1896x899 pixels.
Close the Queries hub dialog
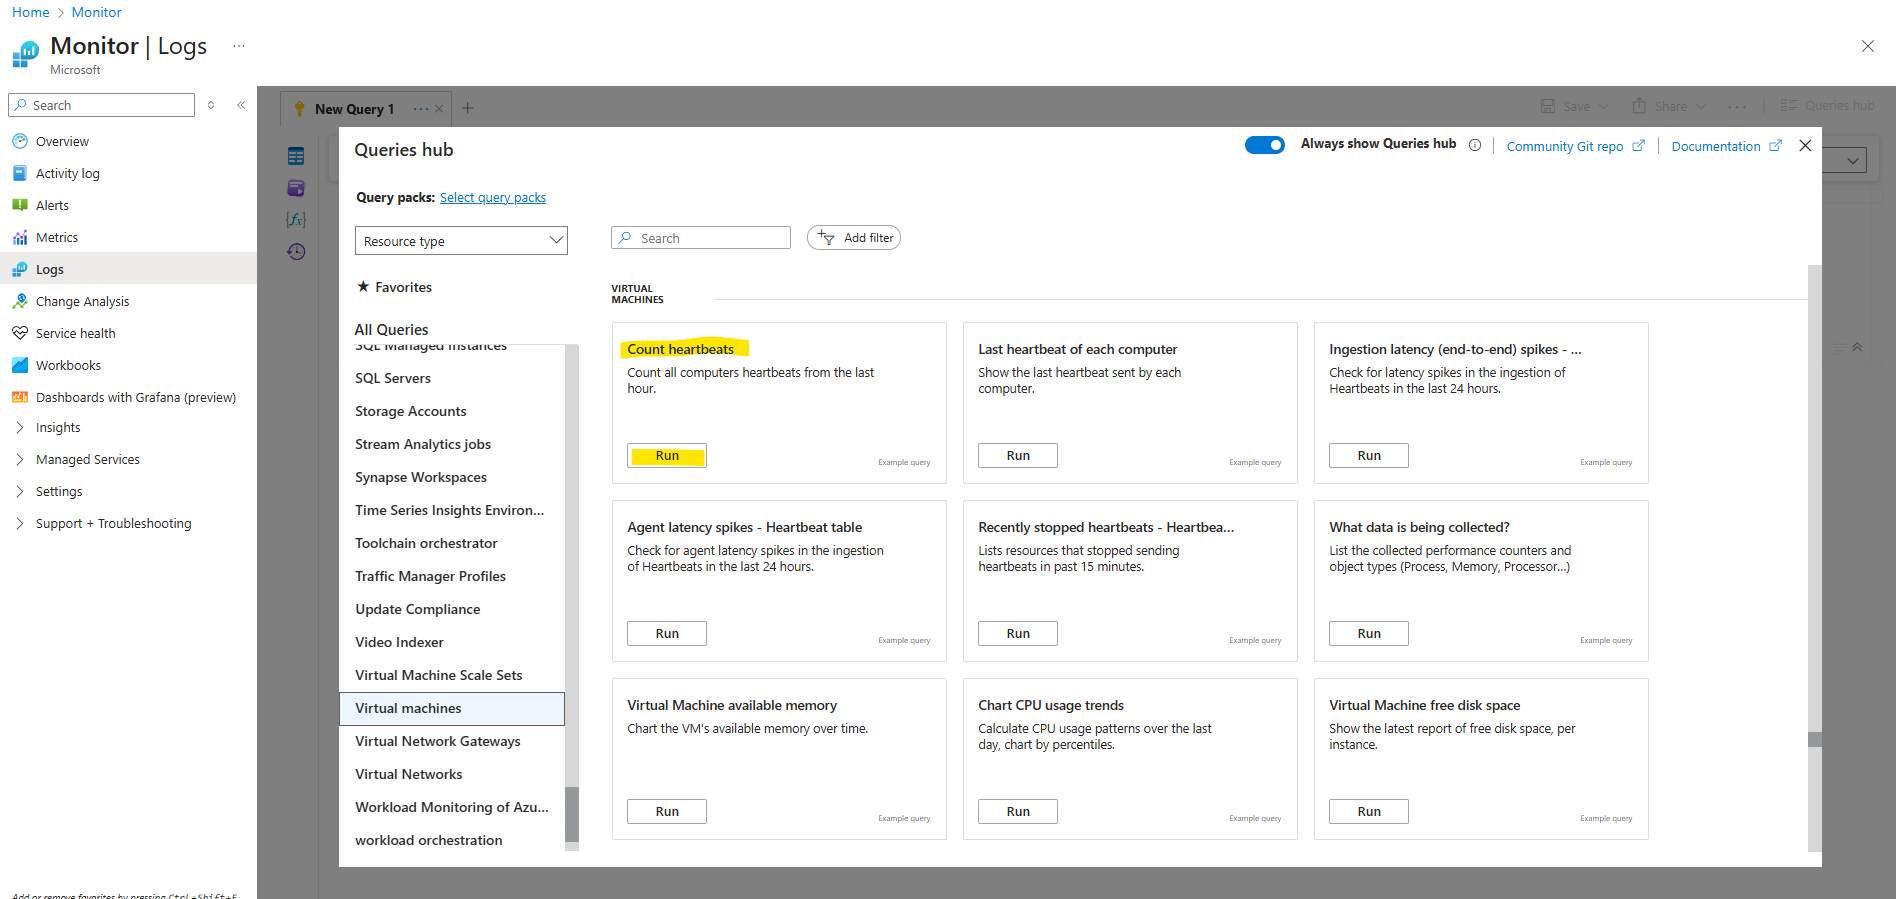coord(1805,146)
